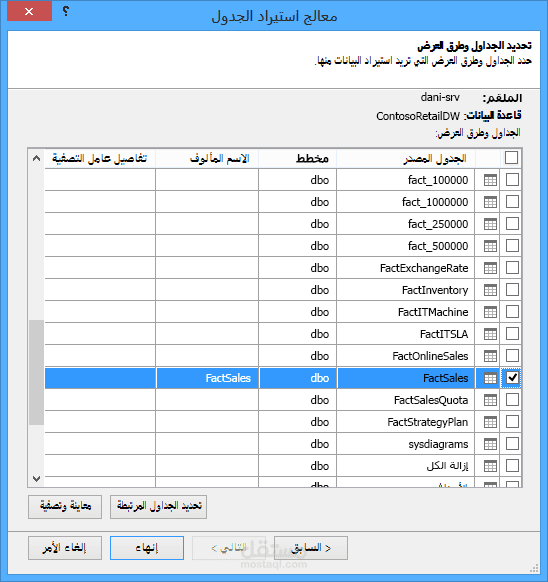The image size is (548, 582).
Task: Check the إزالة الكل row checkbox
Action: coord(512,465)
